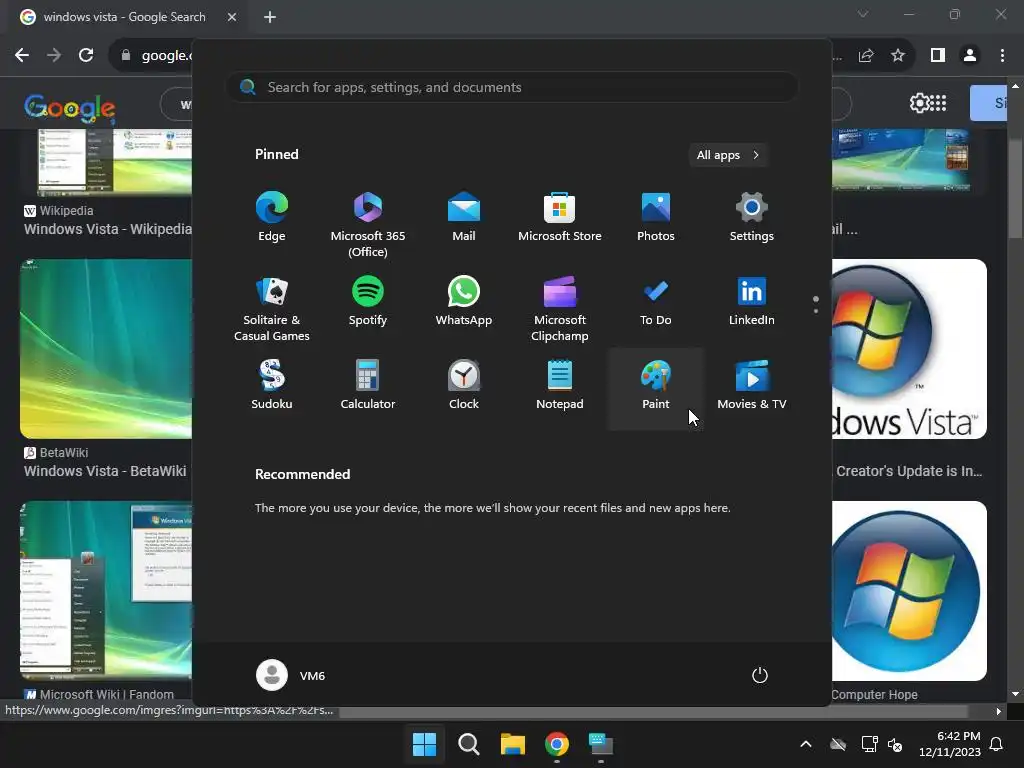
Task: Open taskbar Search
Action: 468,744
